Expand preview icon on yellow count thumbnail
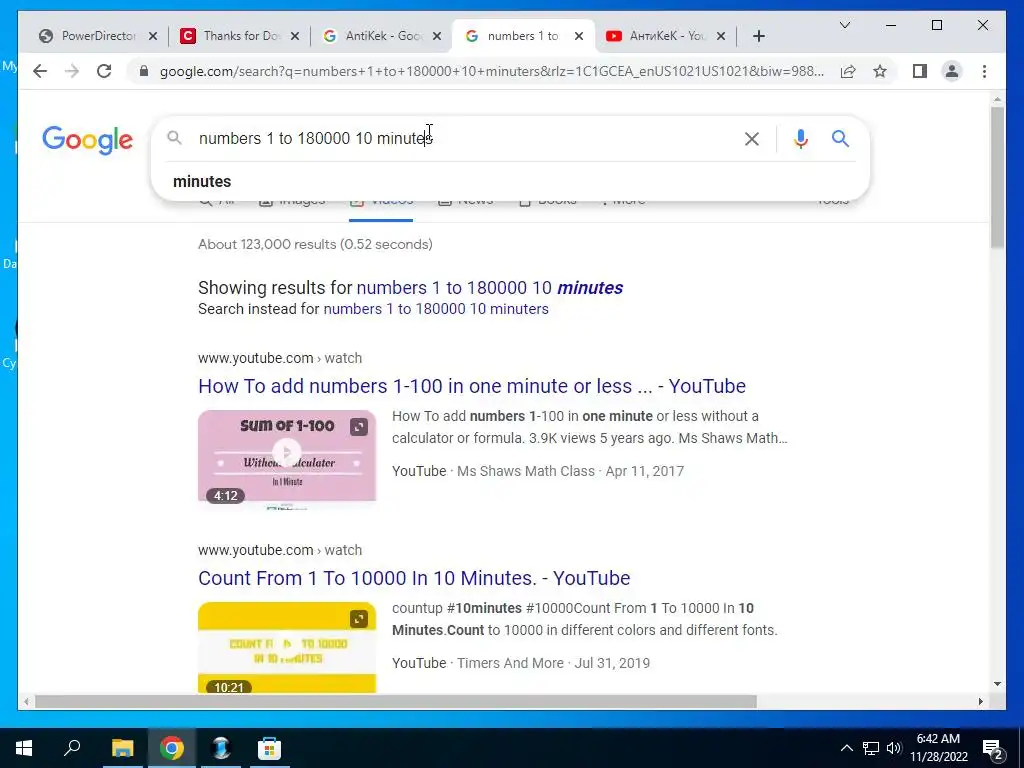The width and height of the screenshot is (1024, 768). 359,619
